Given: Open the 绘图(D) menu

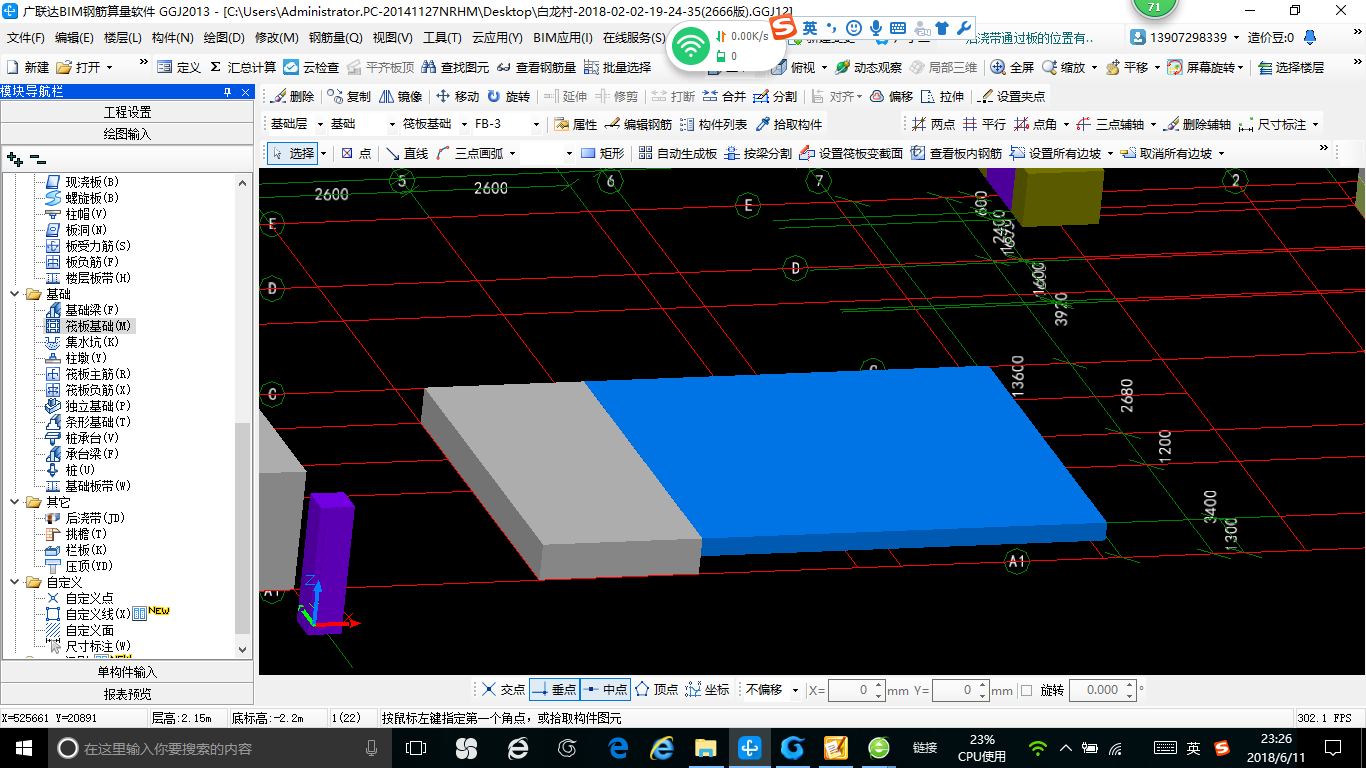Looking at the screenshot, I should [224, 38].
